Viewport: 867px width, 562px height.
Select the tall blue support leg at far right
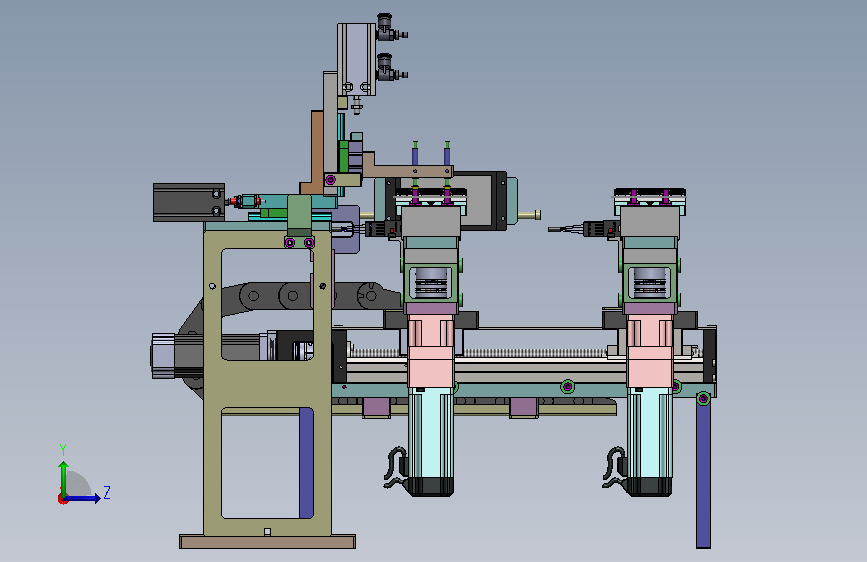click(703, 475)
